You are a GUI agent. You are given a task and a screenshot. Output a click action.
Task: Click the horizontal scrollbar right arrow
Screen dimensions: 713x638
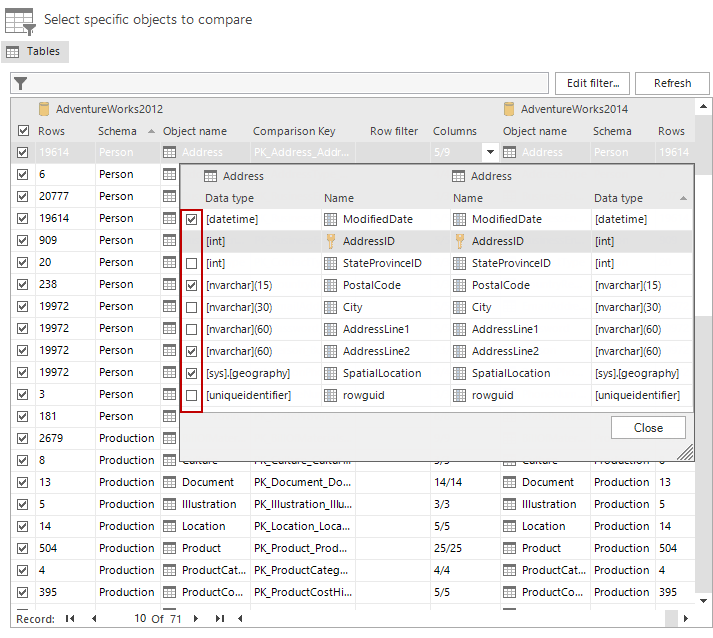coord(686,618)
